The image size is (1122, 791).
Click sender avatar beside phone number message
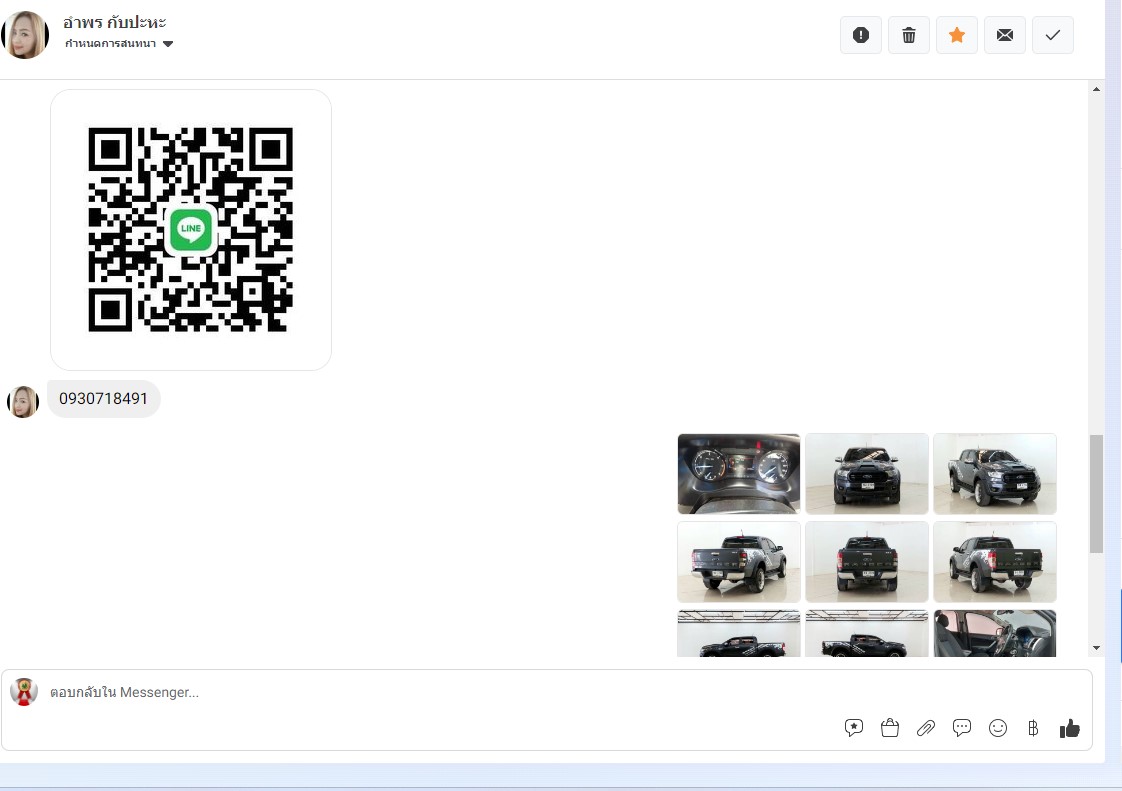click(23, 402)
